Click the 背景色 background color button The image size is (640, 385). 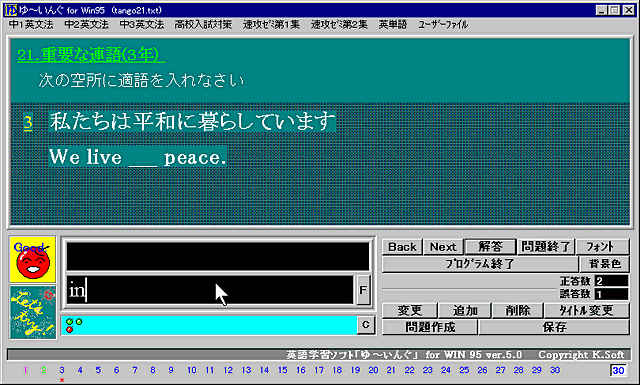pyautogui.click(x=604, y=264)
